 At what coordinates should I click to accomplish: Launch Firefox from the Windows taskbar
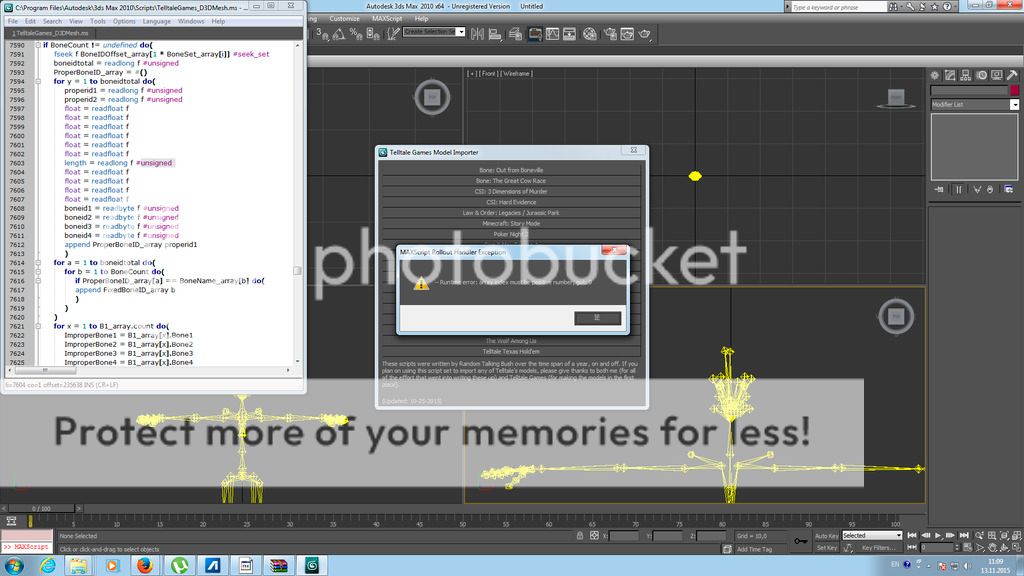[x=143, y=566]
